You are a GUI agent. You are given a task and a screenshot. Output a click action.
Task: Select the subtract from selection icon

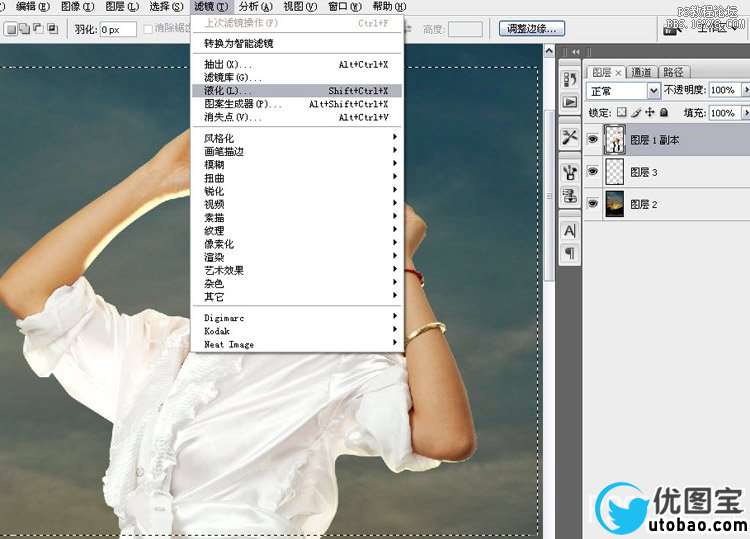38,29
